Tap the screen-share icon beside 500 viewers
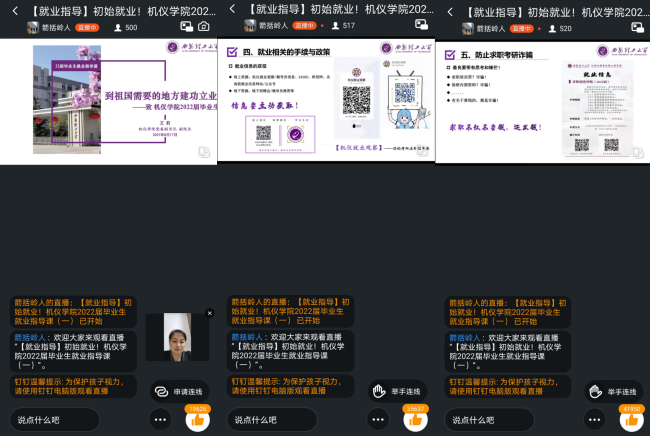Viewport: 650px width, 436px height. click(186, 27)
